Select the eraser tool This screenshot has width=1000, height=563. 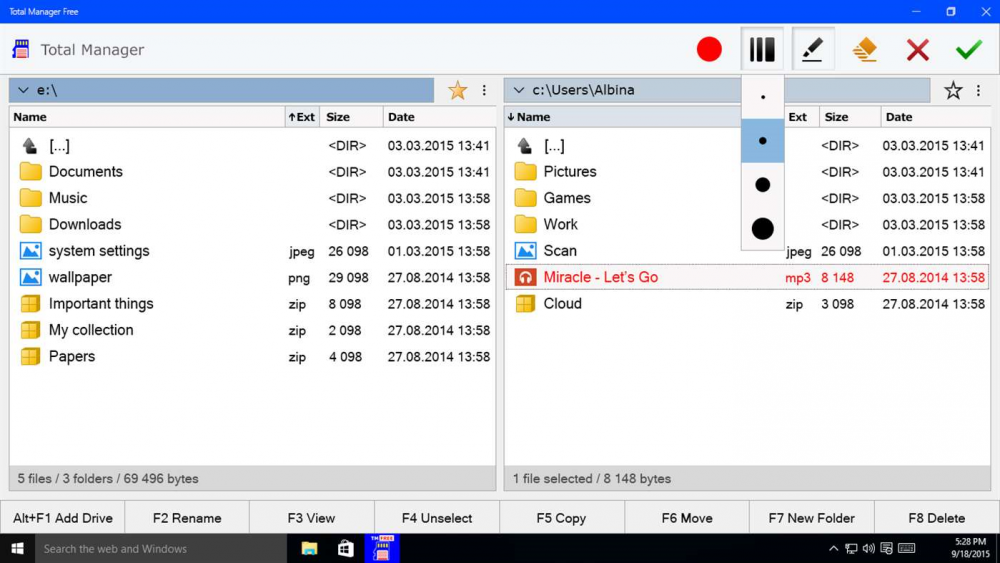pos(865,50)
